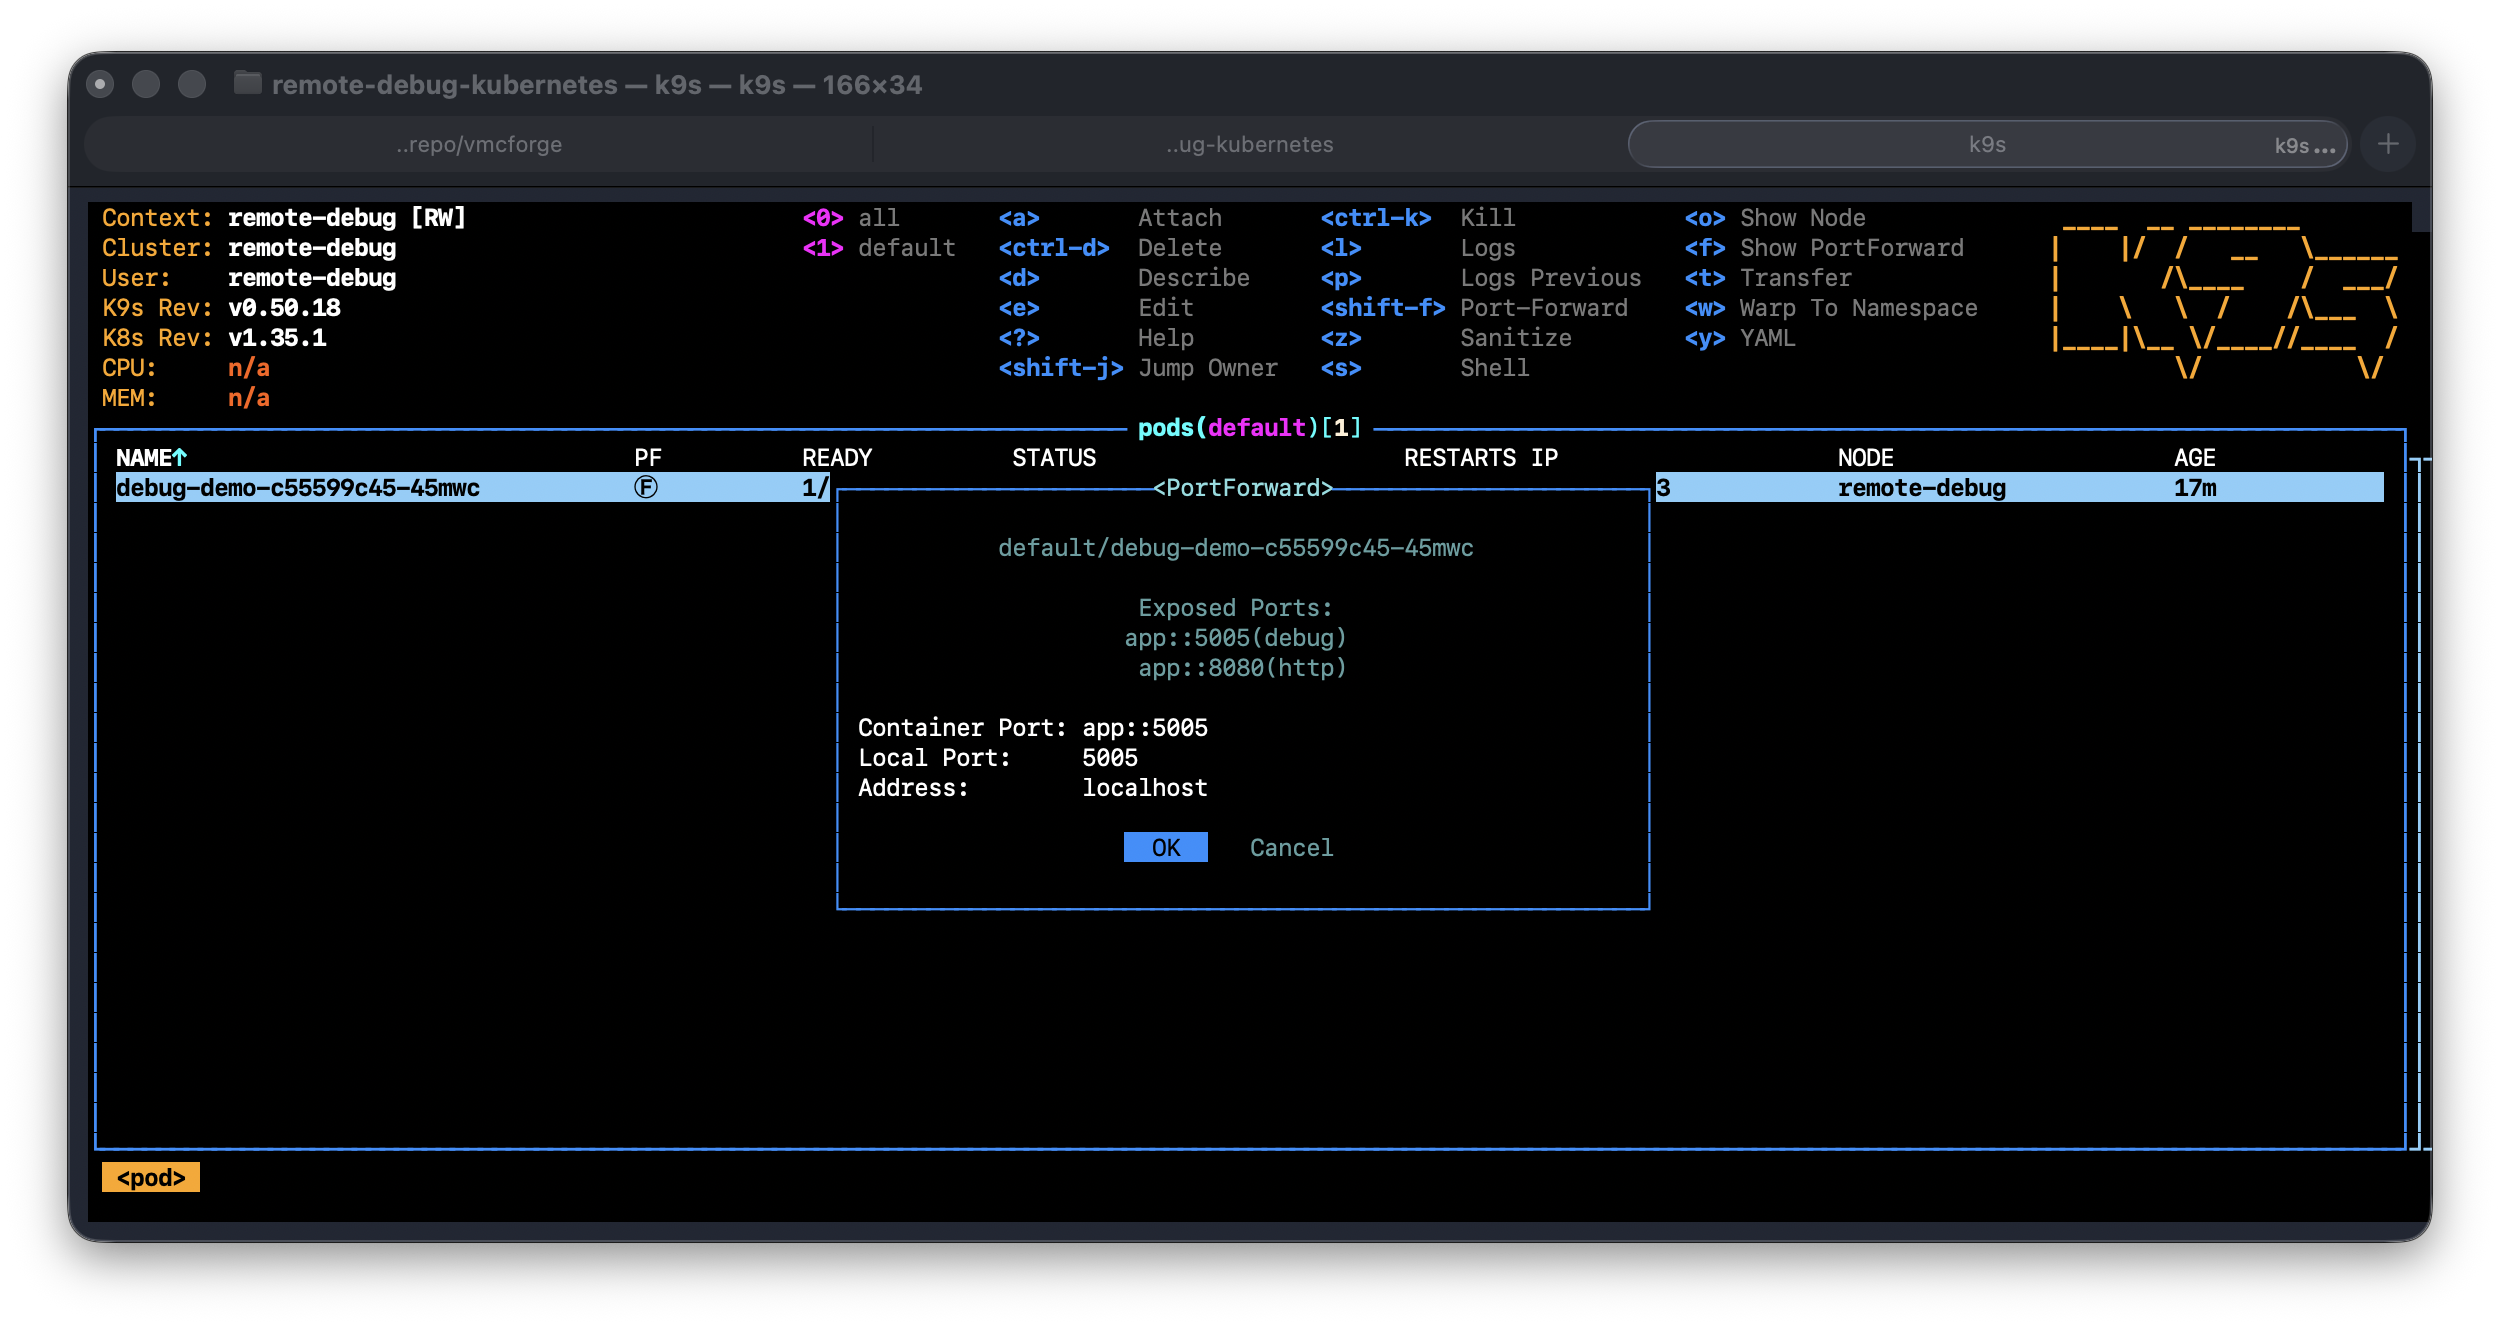
Task: Click the PF column header
Action: click(648, 457)
